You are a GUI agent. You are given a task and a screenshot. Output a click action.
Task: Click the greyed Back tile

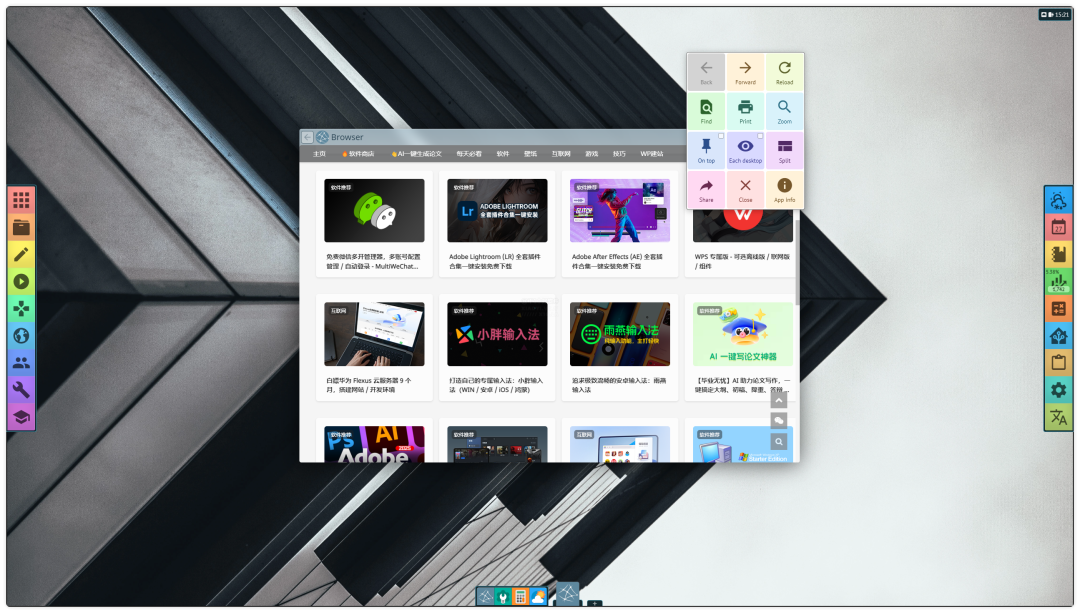click(706, 72)
